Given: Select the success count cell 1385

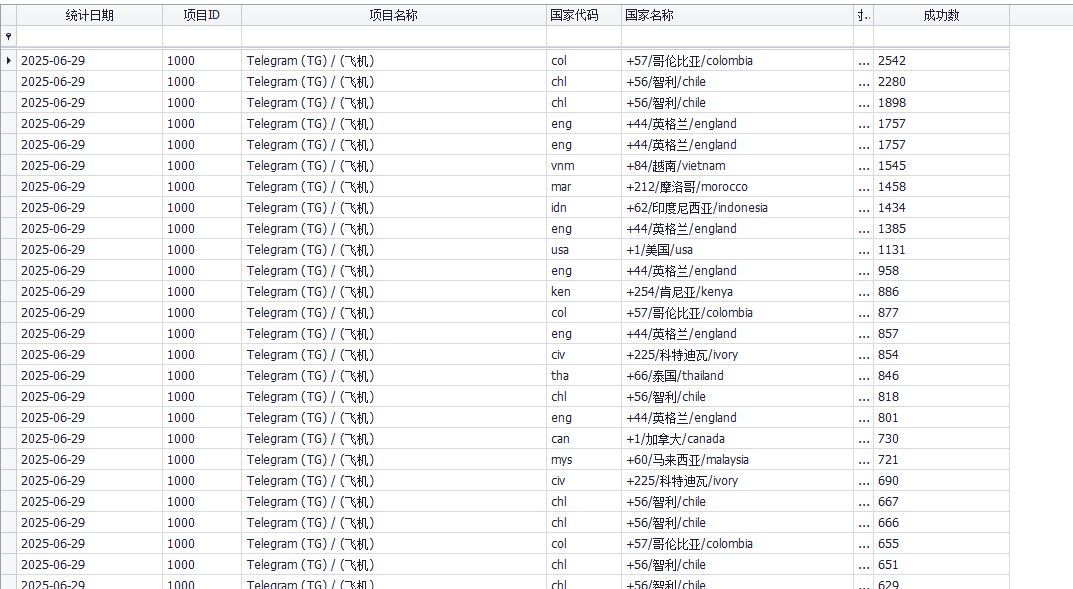Looking at the screenshot, I should click(x=941, y=228).
